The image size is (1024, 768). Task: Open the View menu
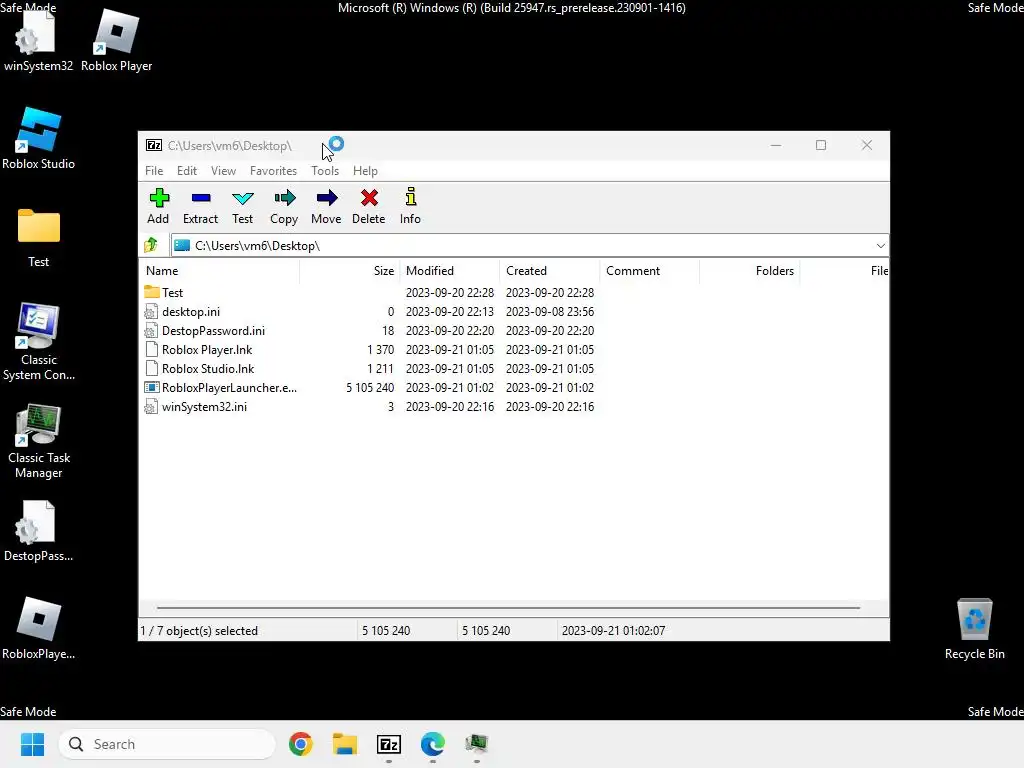click(x=223, y=170)
